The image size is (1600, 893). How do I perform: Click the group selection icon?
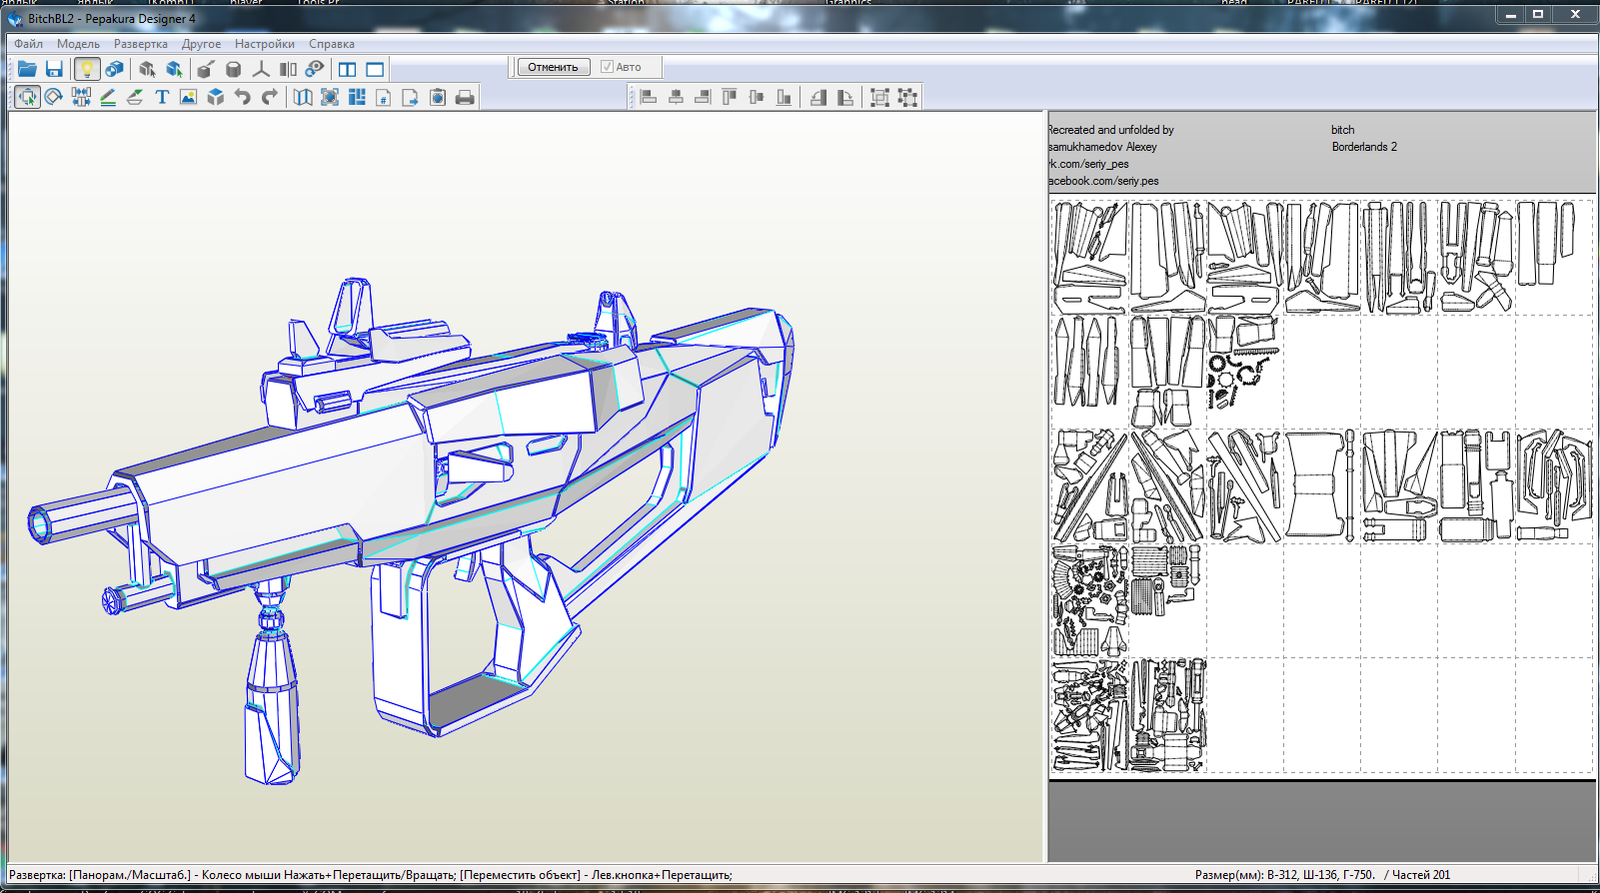pyautogui.click(x=879, y=97)
